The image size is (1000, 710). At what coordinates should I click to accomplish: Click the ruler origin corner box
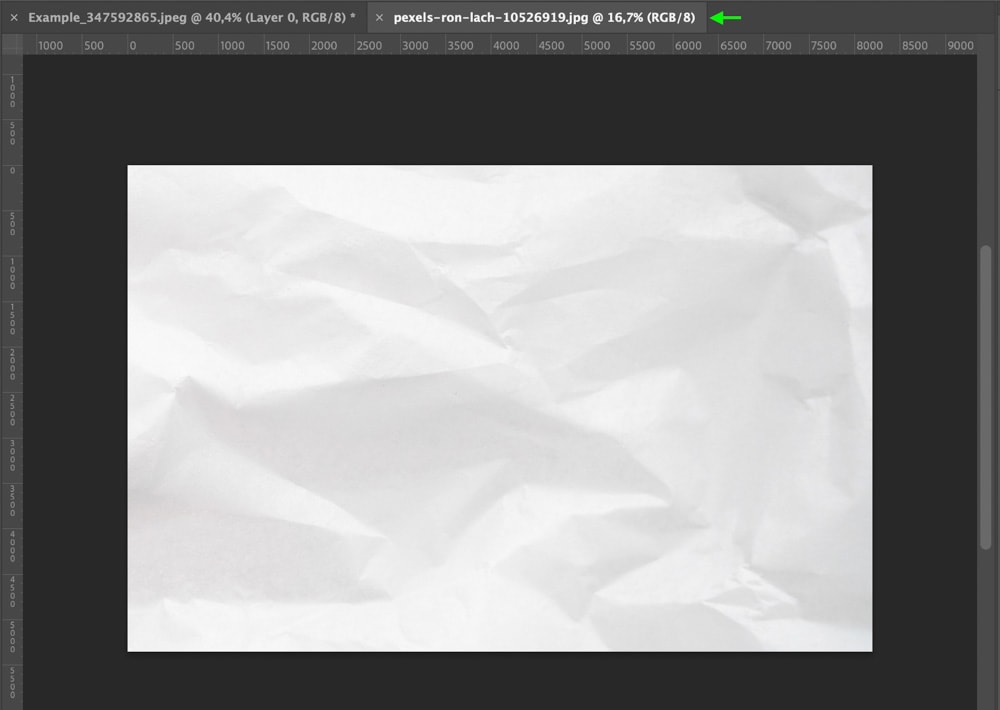click(12, 45)
